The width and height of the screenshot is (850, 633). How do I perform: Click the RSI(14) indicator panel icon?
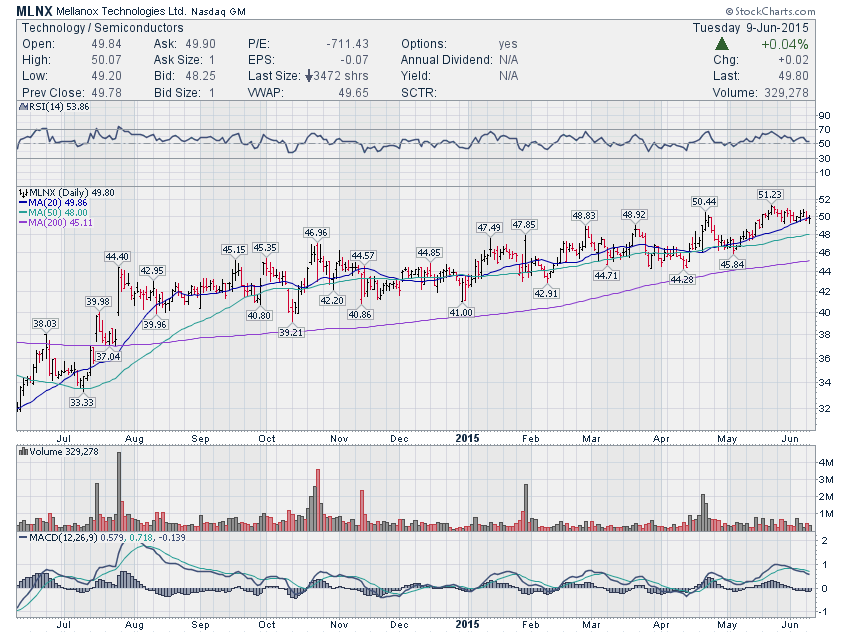(x=23, y=107)
